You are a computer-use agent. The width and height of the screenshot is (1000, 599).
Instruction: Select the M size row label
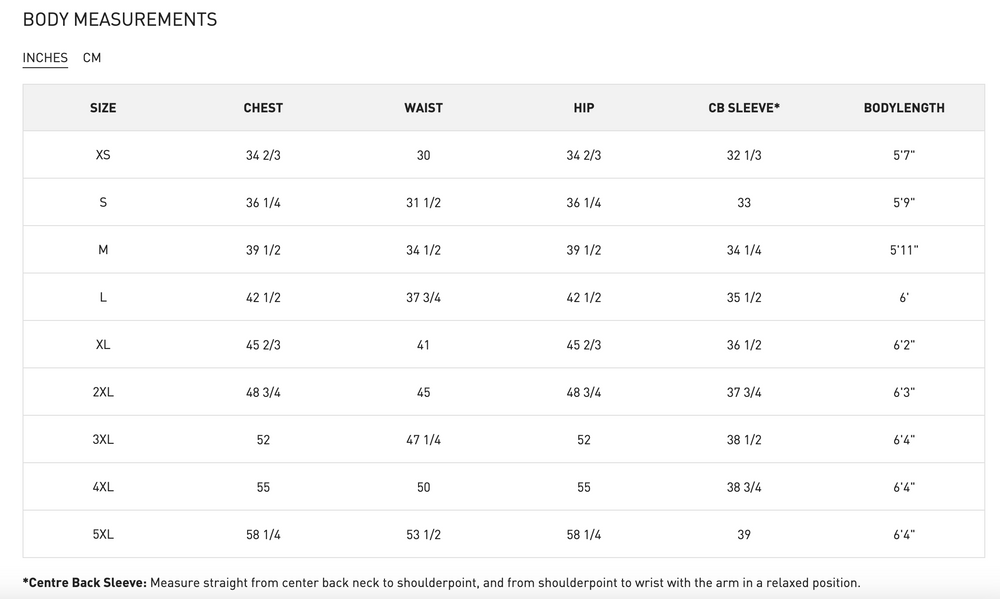(103, 250)
